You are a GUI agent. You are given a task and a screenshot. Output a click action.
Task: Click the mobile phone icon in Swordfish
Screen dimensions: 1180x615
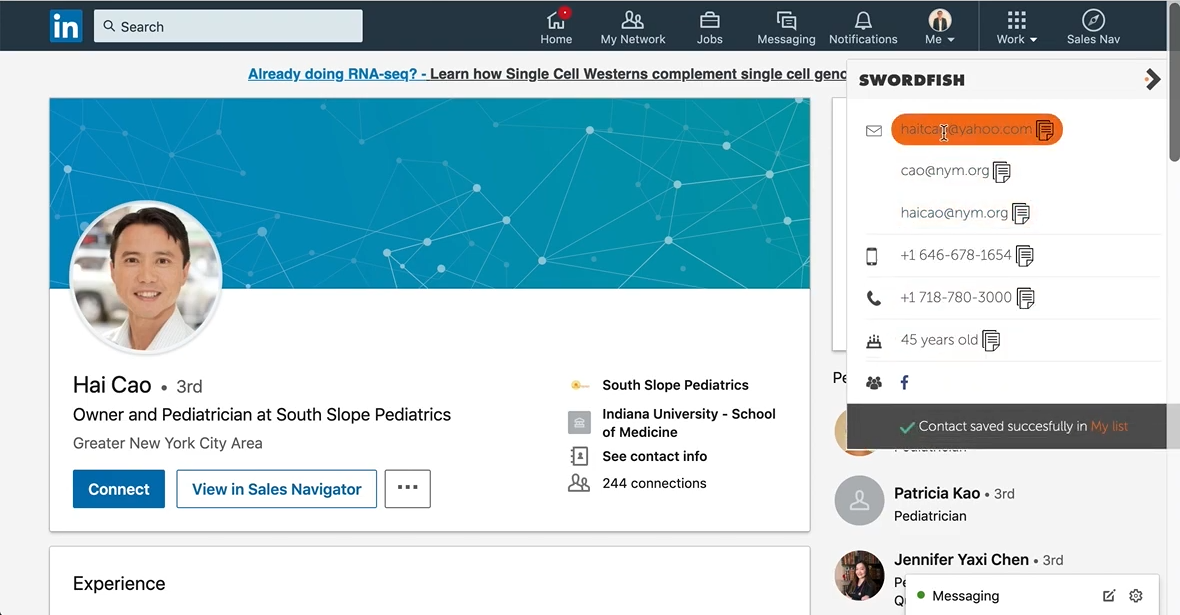click(871, 257)
